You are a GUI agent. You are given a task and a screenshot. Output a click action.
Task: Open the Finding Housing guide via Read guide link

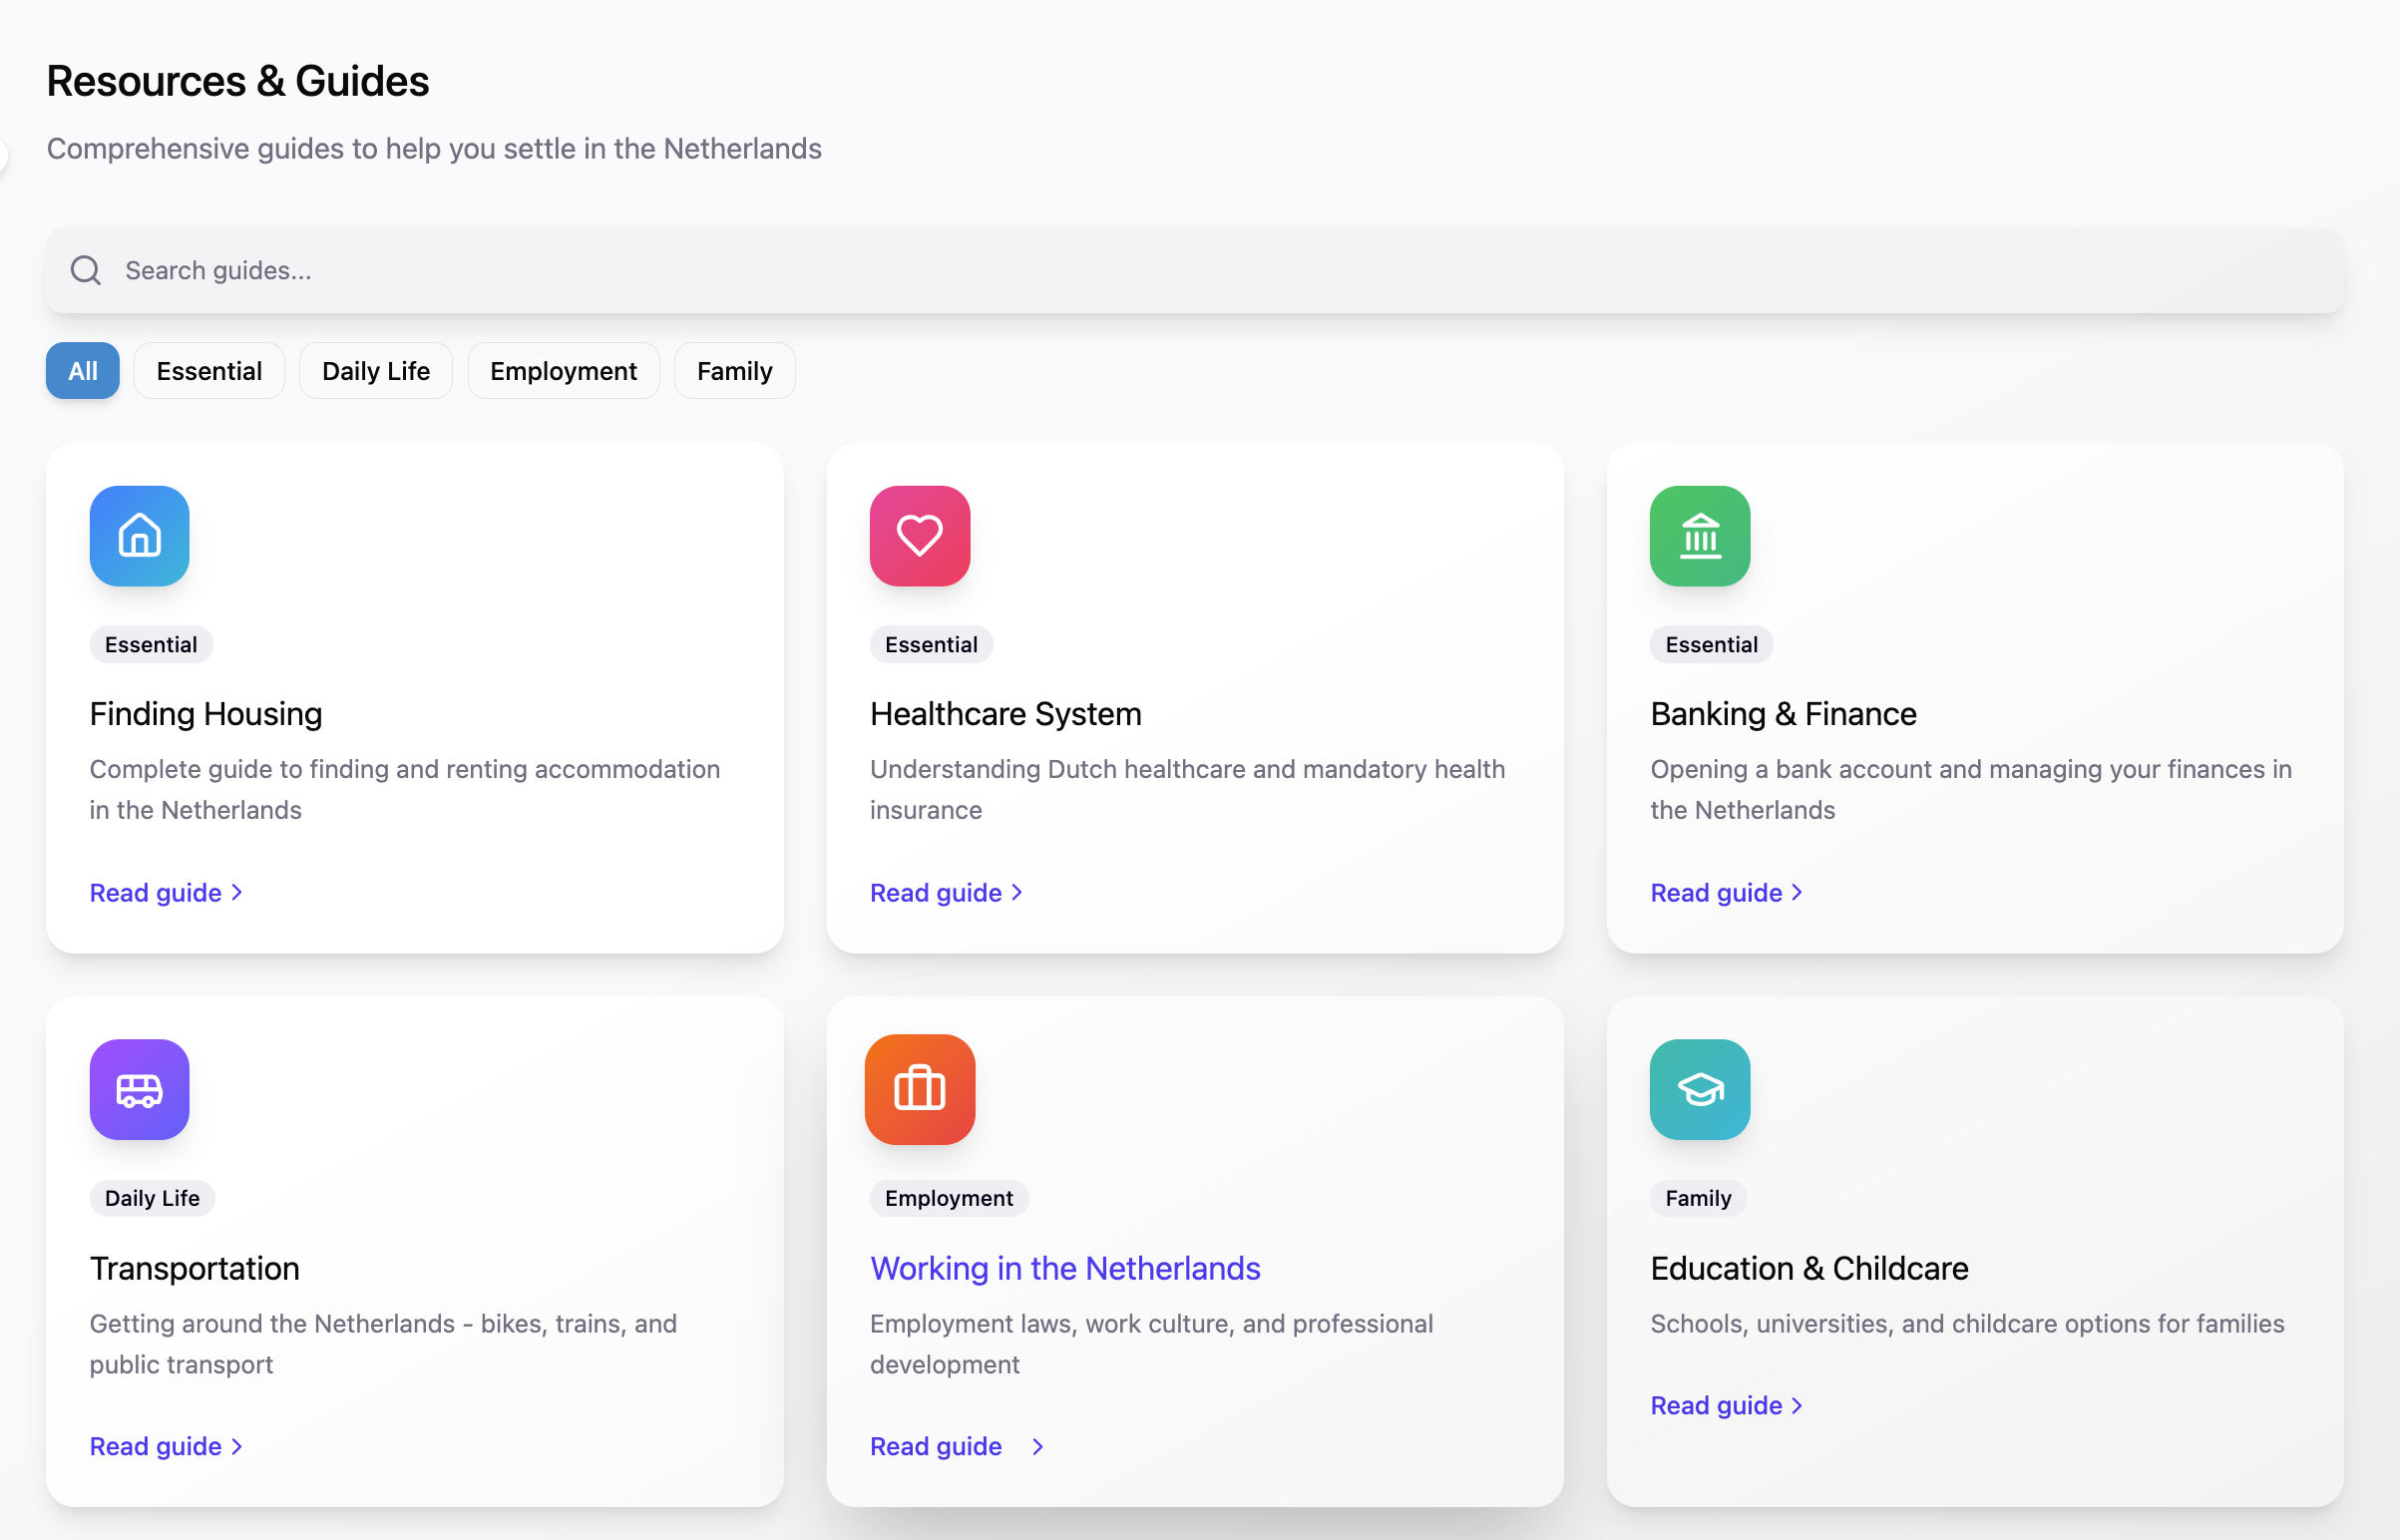coord(155,892)
